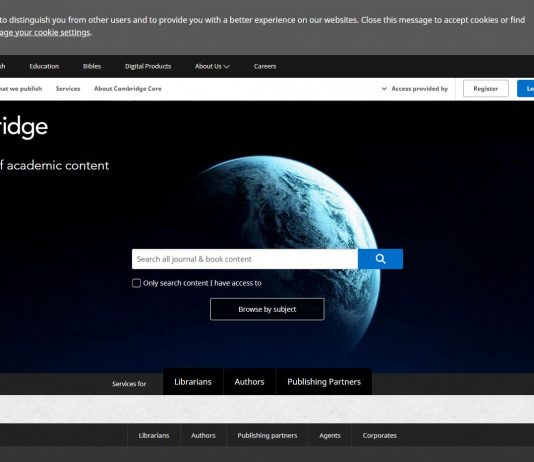Follow the cookie settings link in banner
The image size is (534, 462).
pyautogui.click(x=45, y=32)
